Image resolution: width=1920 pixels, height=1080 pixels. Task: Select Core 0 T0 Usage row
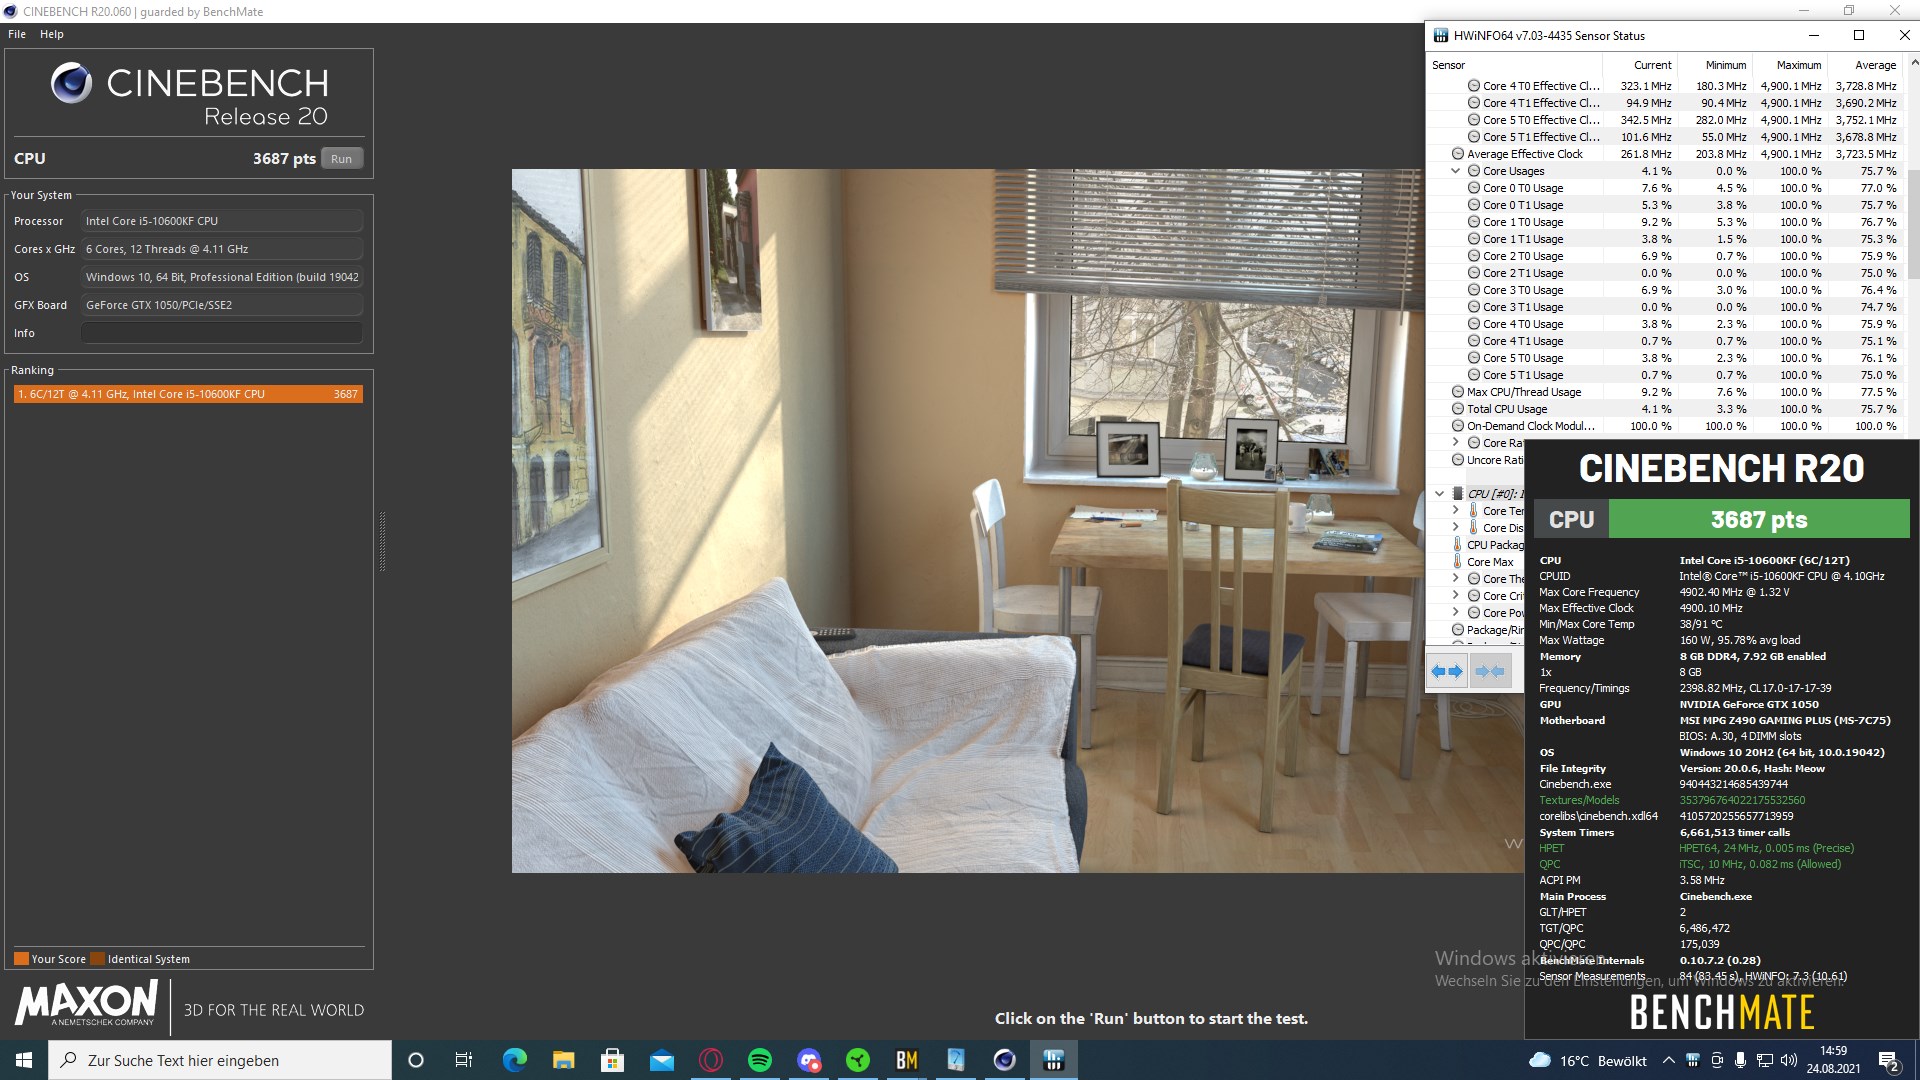[x=1665, y=188]
